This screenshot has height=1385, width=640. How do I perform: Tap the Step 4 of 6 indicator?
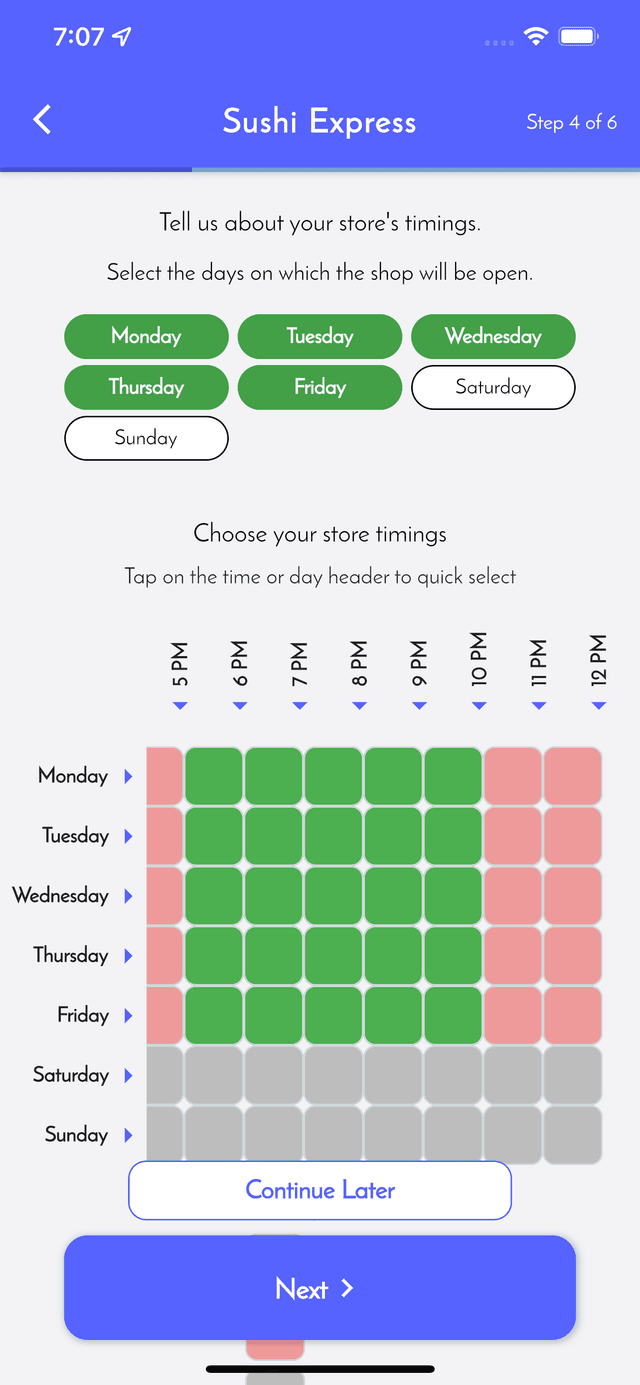coord(571,122)
